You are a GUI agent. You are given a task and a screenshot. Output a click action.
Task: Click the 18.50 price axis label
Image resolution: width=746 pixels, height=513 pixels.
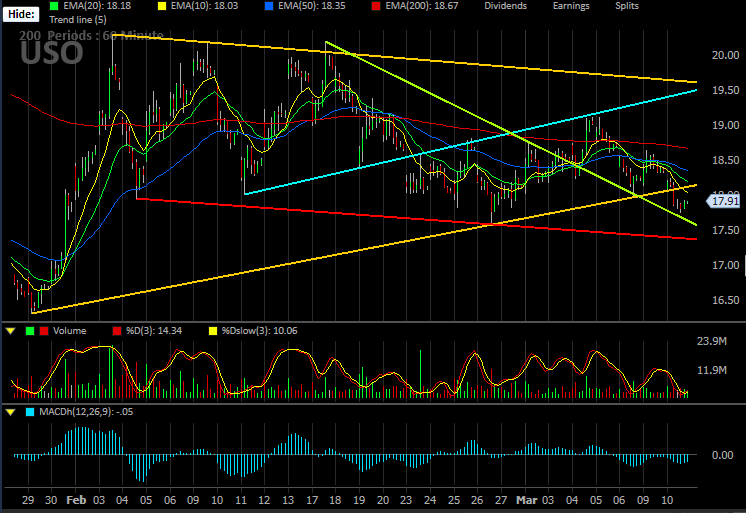pos(726,160)
